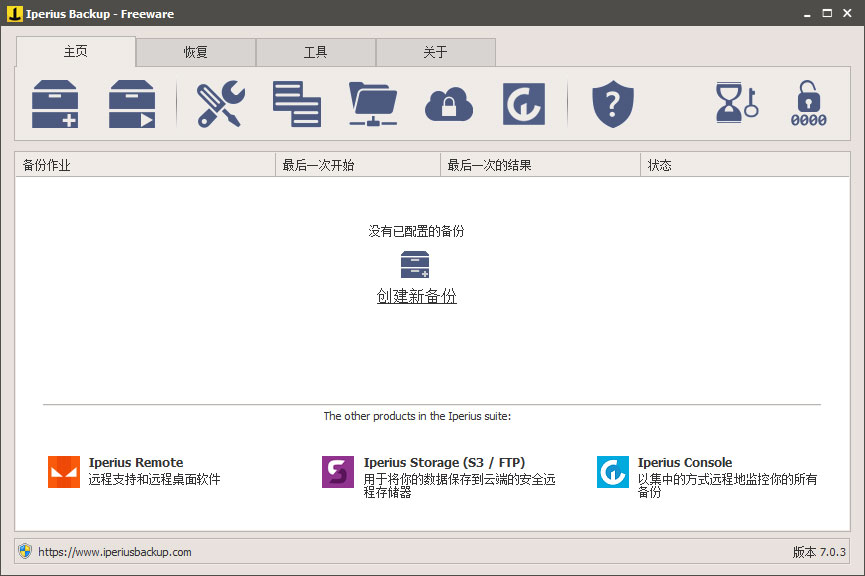Click the 版本 7.0.3 version label
The height and width of the screenshot is (576, 865).
coord(819,552)
